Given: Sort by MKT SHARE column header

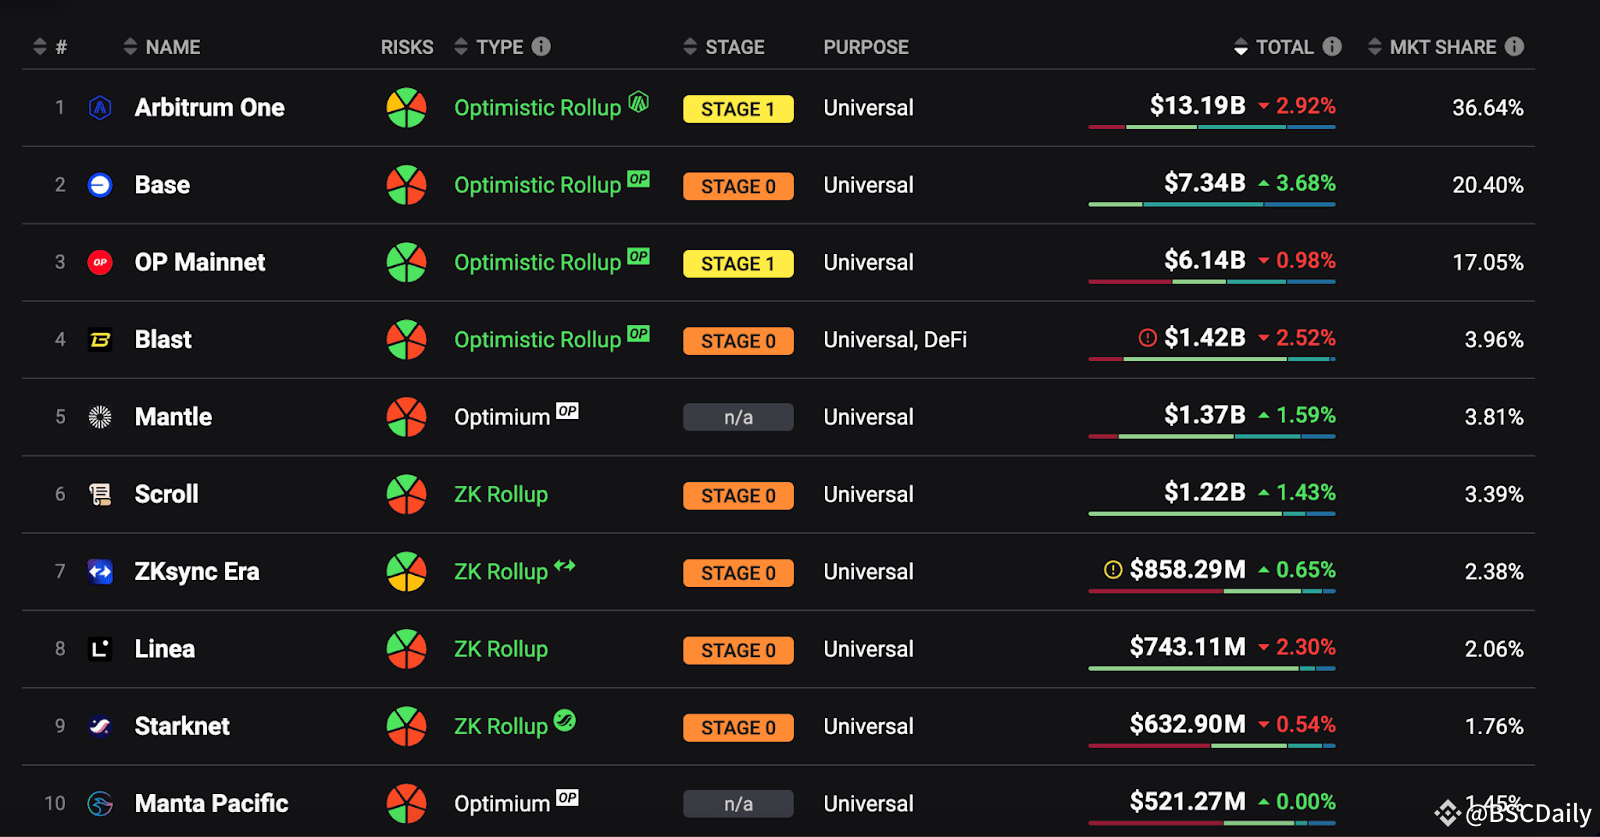Looking at the screenshot, I should click(1442, 47).
